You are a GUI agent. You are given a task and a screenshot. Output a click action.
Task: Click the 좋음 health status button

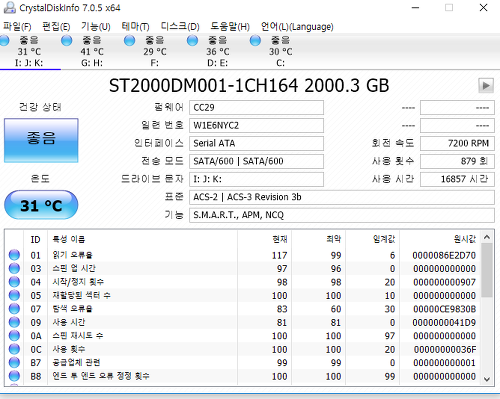coord(41,140)
